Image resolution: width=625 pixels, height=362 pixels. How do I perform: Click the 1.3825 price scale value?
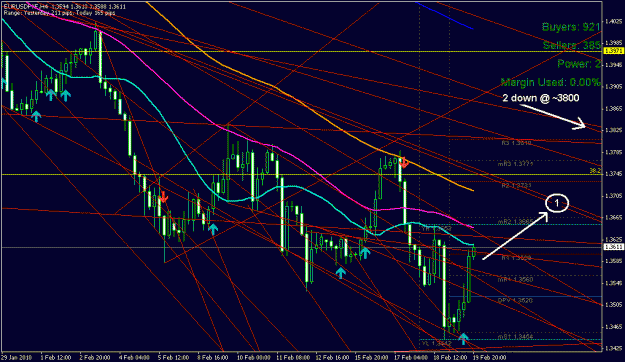coord(613,130)
